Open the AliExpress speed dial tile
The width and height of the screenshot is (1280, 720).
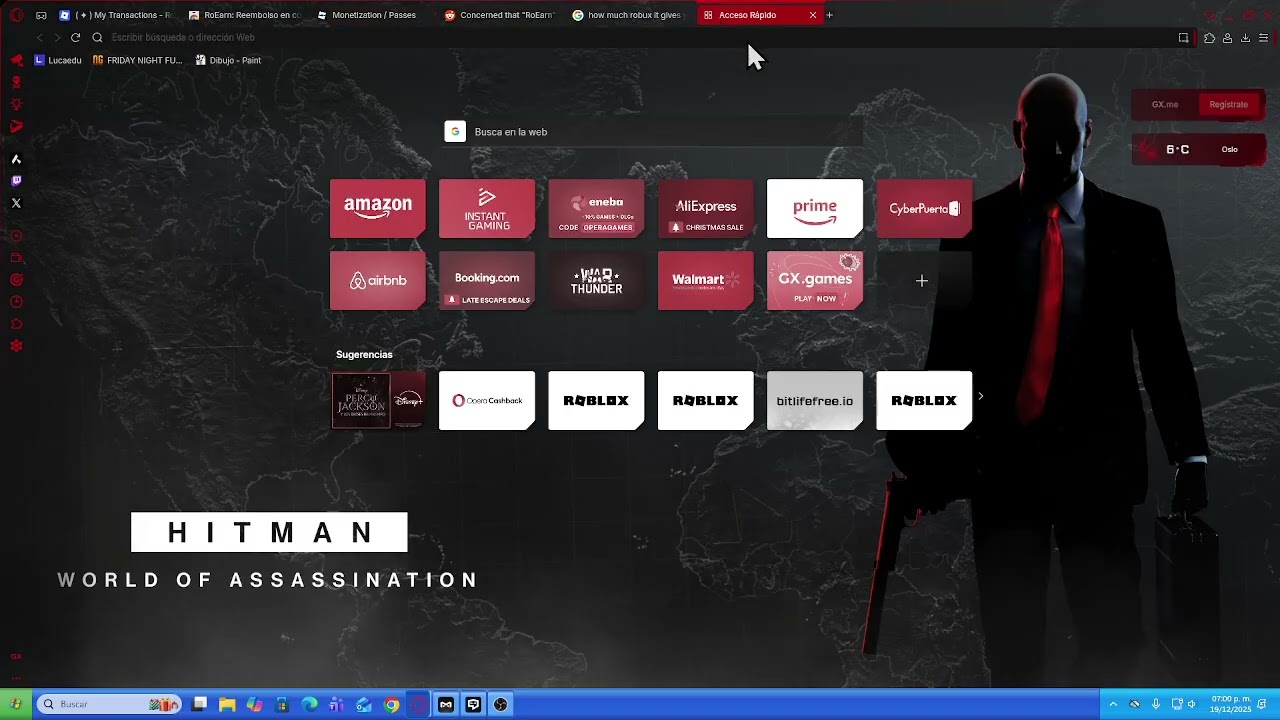click(x=706, y=208)
